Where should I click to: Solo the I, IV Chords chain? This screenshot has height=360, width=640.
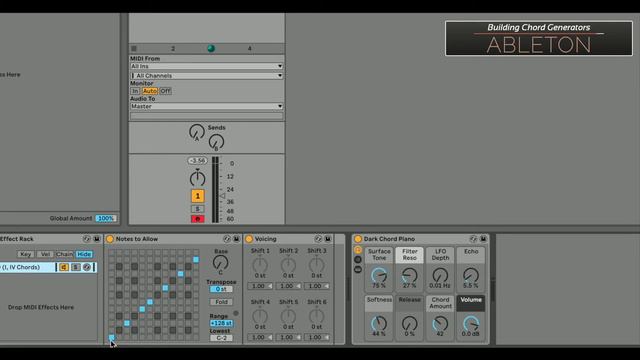point(76,267)
